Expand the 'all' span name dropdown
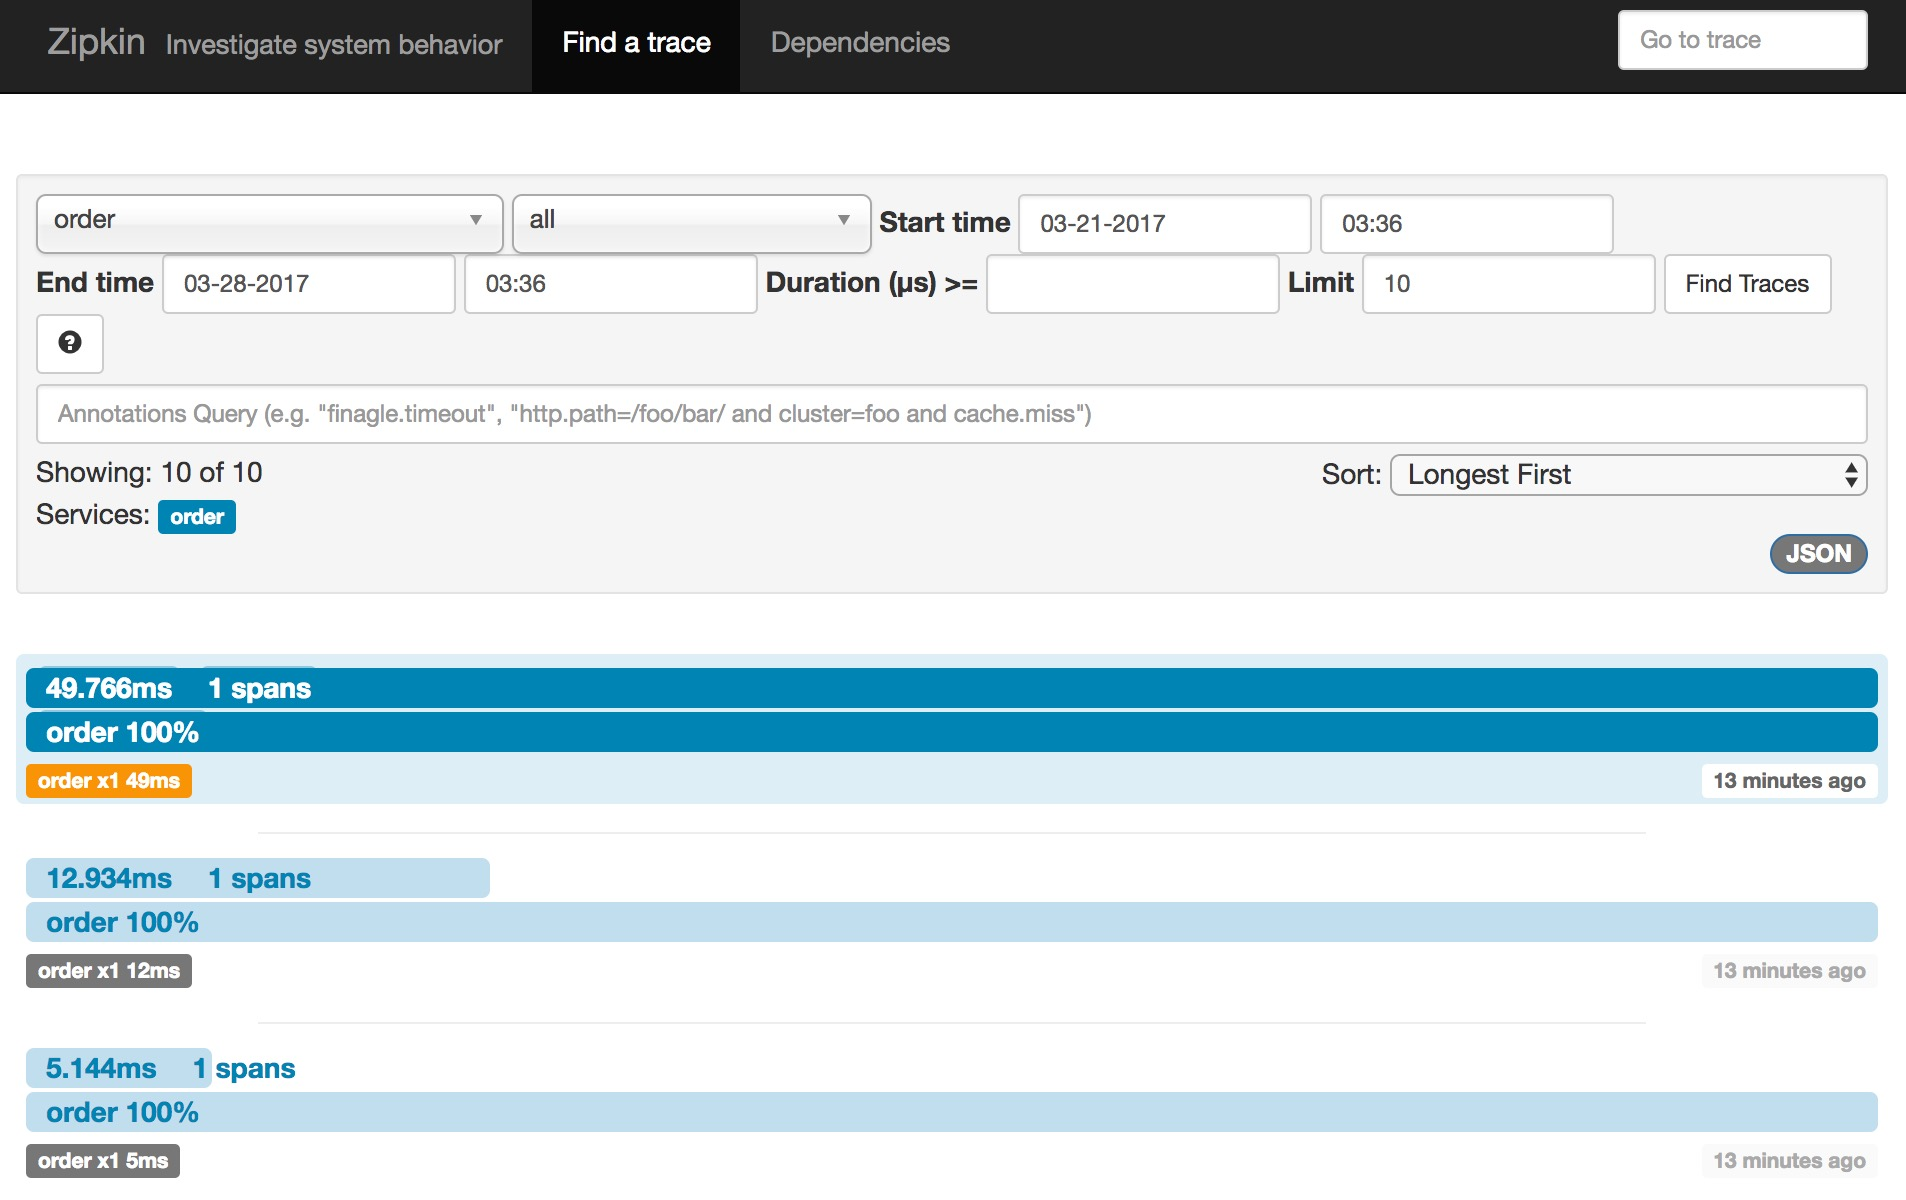Viewport: 1906px width, 1200px height. [x=691, y=223]
